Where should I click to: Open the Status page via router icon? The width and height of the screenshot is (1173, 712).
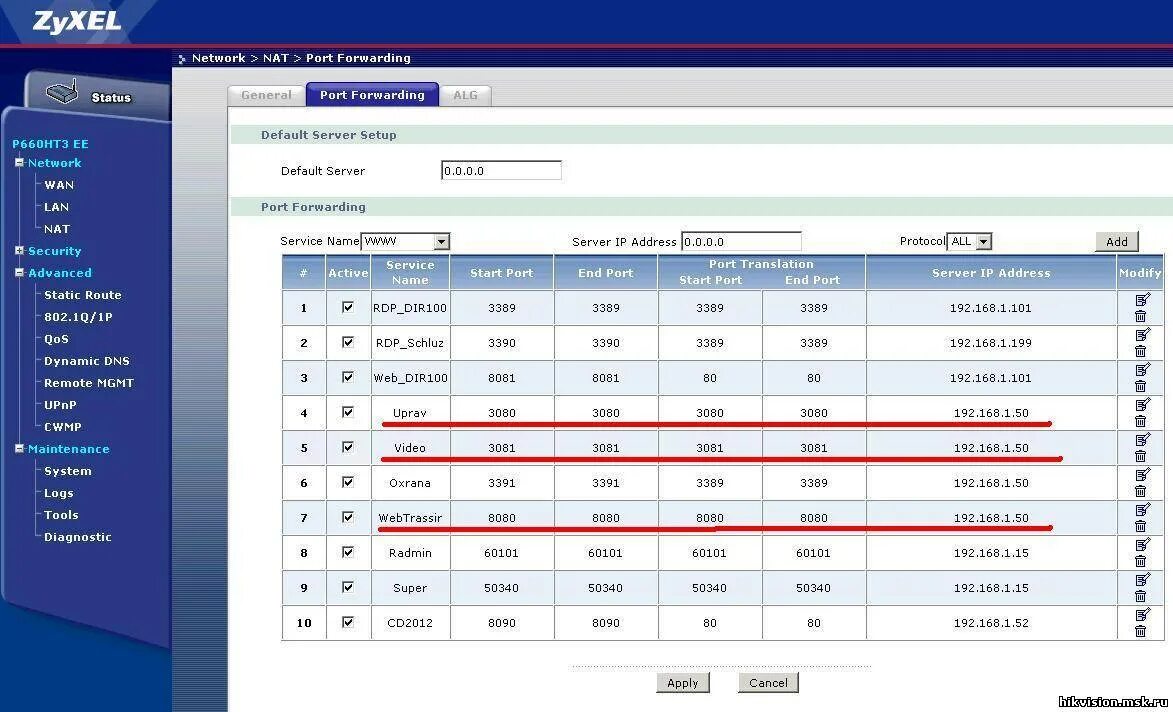[x=62, y=93]
